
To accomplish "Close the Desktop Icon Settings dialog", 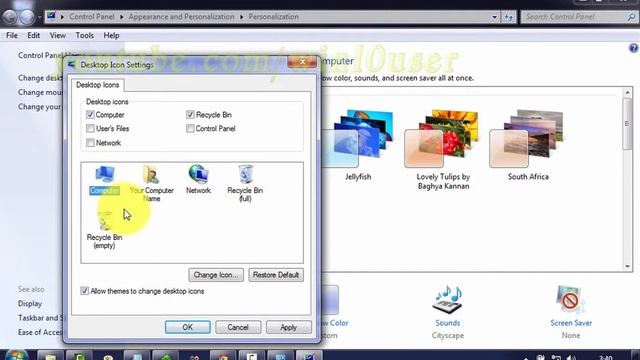I will coord(302,62).
